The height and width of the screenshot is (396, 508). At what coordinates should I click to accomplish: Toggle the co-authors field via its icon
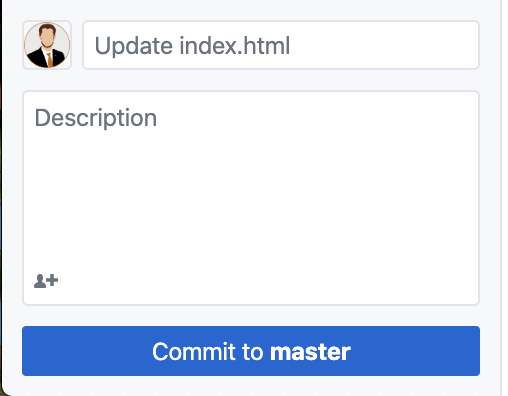46,281
